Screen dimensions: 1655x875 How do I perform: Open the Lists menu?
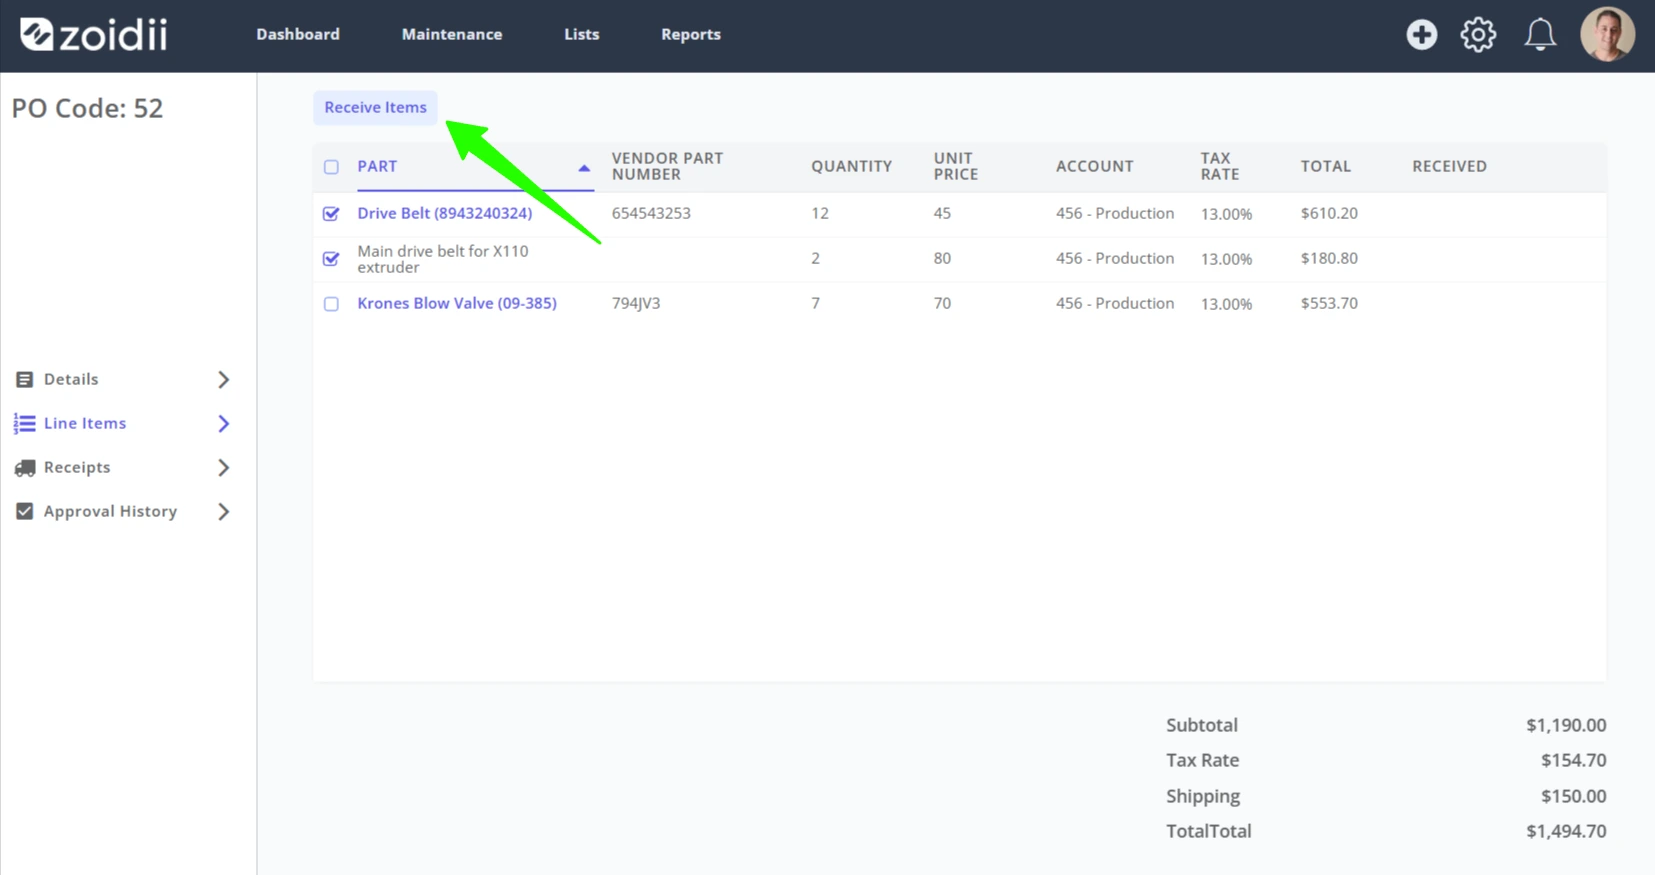(582, 34)
